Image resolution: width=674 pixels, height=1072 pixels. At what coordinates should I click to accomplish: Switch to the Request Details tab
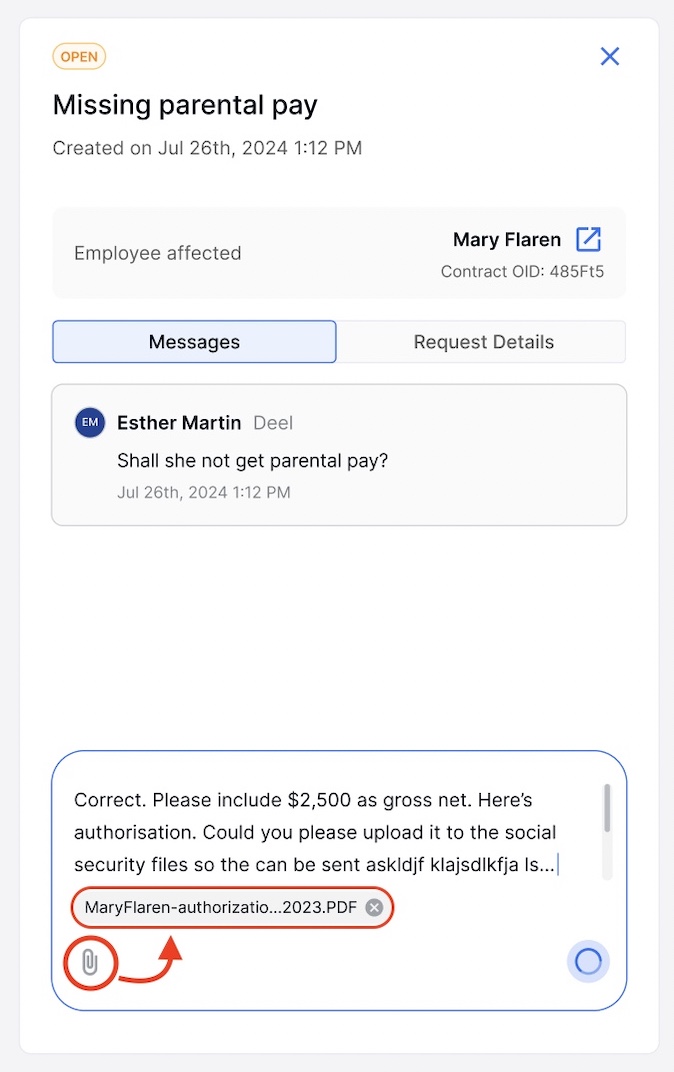(483, 342)
